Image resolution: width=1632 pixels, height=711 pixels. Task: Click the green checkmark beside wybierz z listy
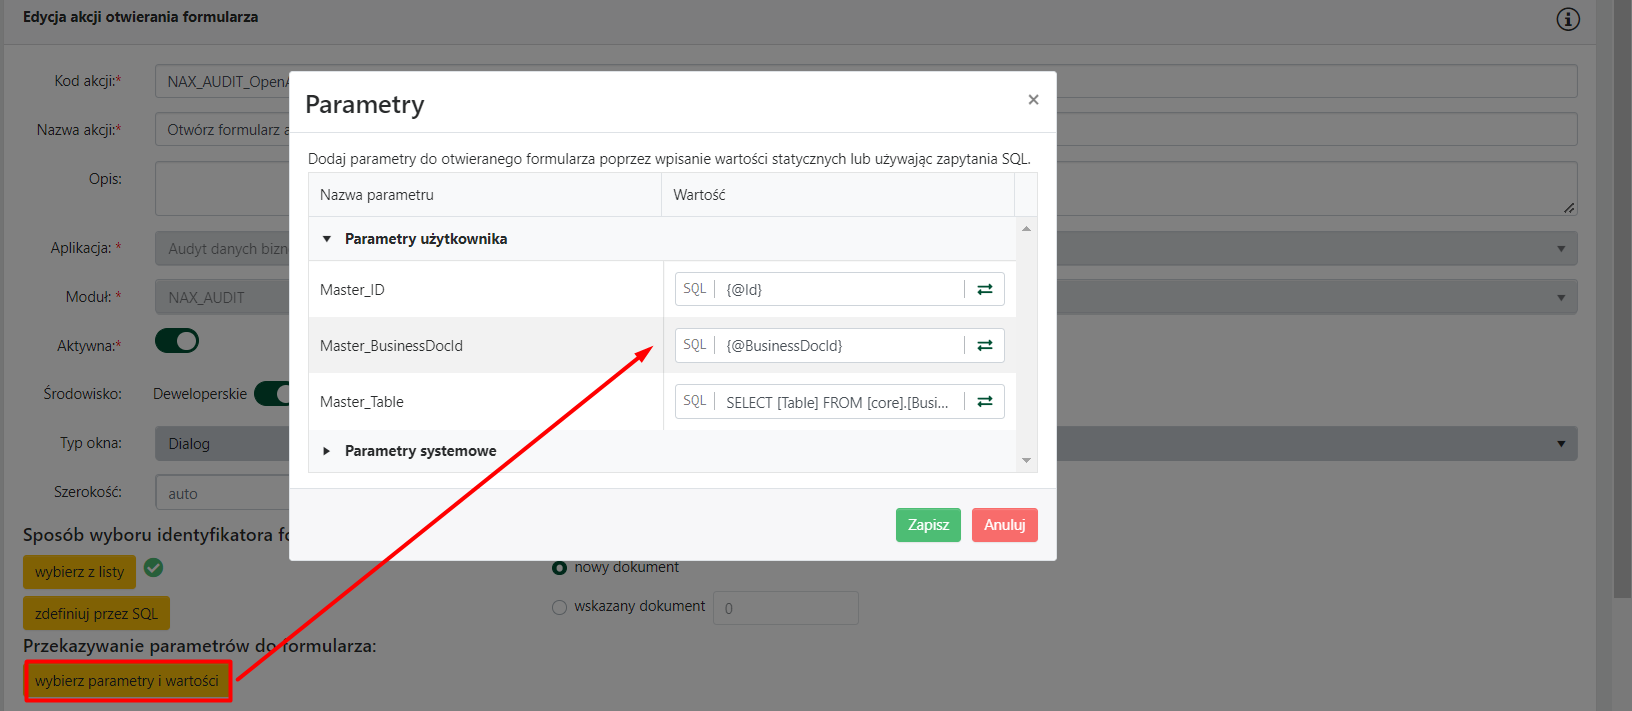(153, 568)
